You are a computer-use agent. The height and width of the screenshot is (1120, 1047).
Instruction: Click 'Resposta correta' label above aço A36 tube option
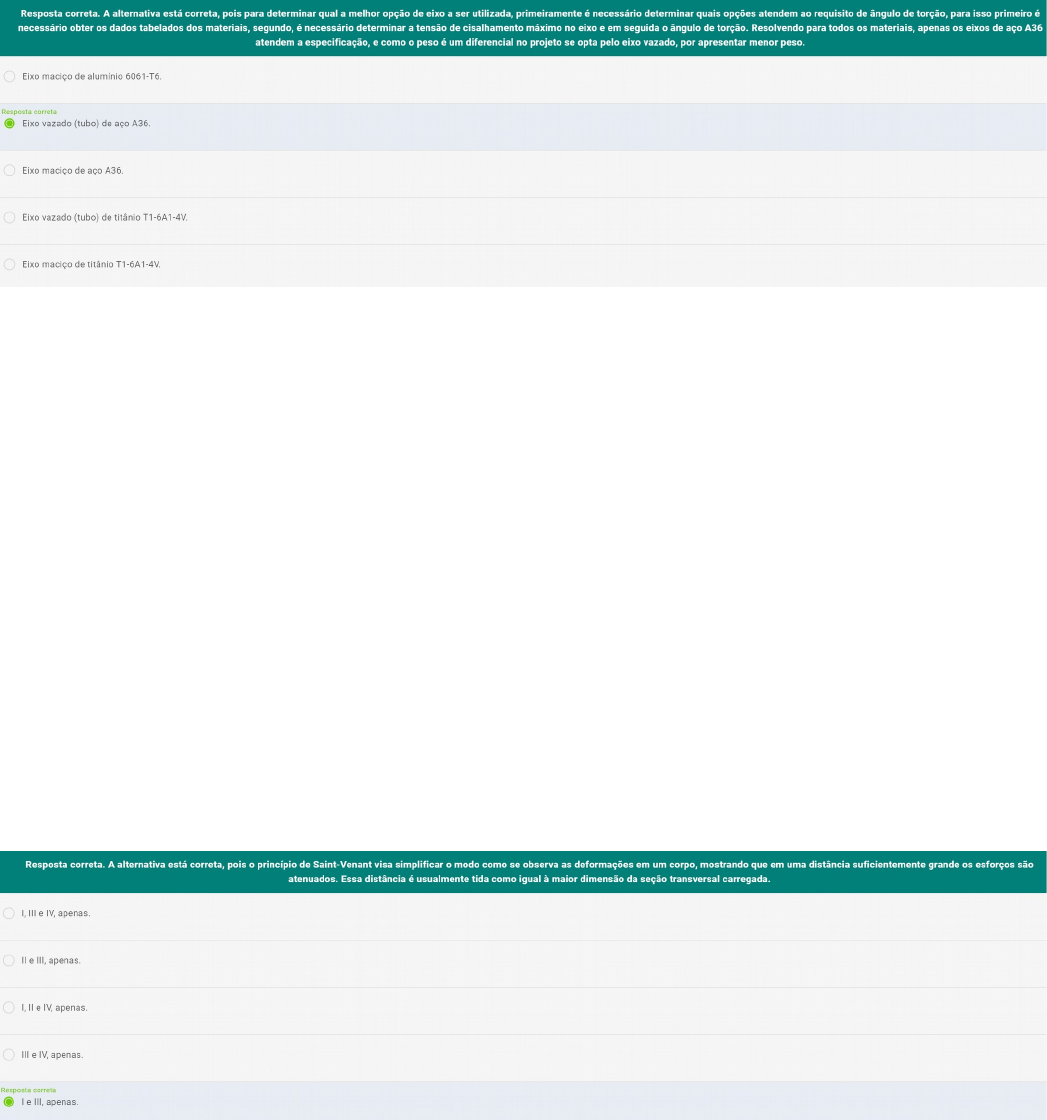[x=29, y=112]
